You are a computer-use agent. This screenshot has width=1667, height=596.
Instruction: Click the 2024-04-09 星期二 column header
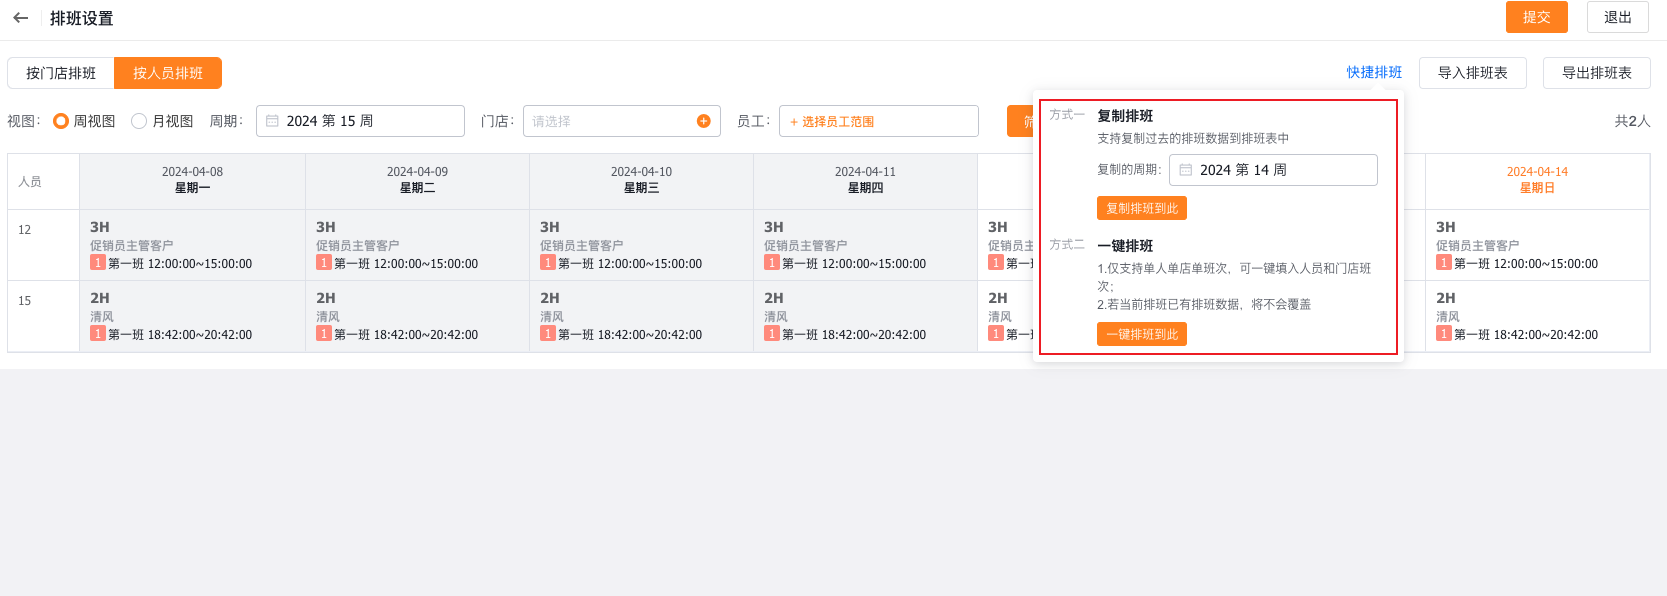click(x=417, y=181)
